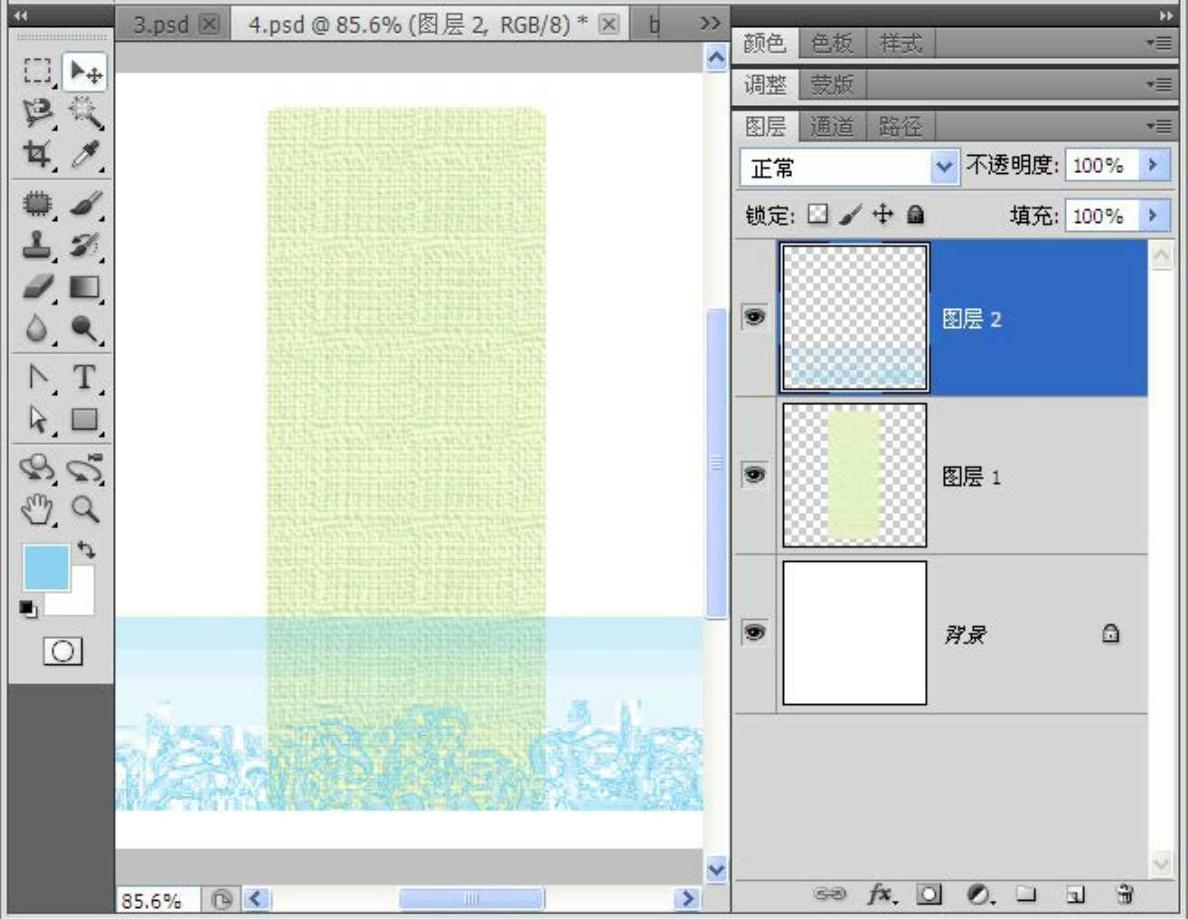Toggle visibility of 图层 1
This screenshot has width=1188, height=919.
click(x=756, y=476)
